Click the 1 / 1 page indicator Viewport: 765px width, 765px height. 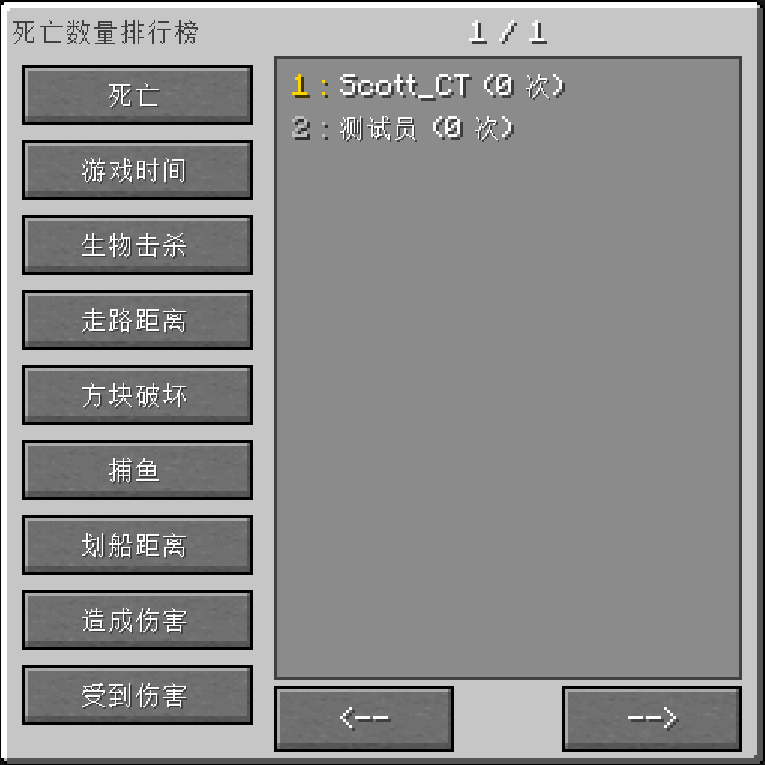tap(508, 32)
